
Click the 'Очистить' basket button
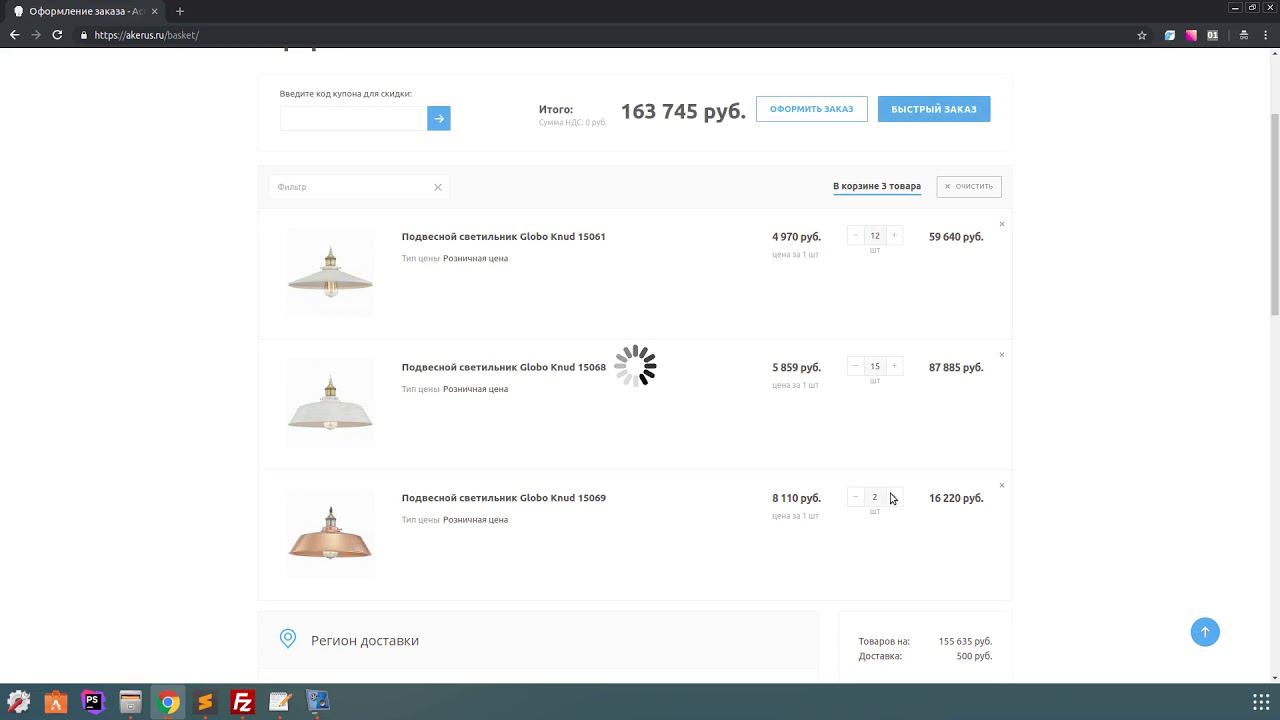[x=969, y=186]
